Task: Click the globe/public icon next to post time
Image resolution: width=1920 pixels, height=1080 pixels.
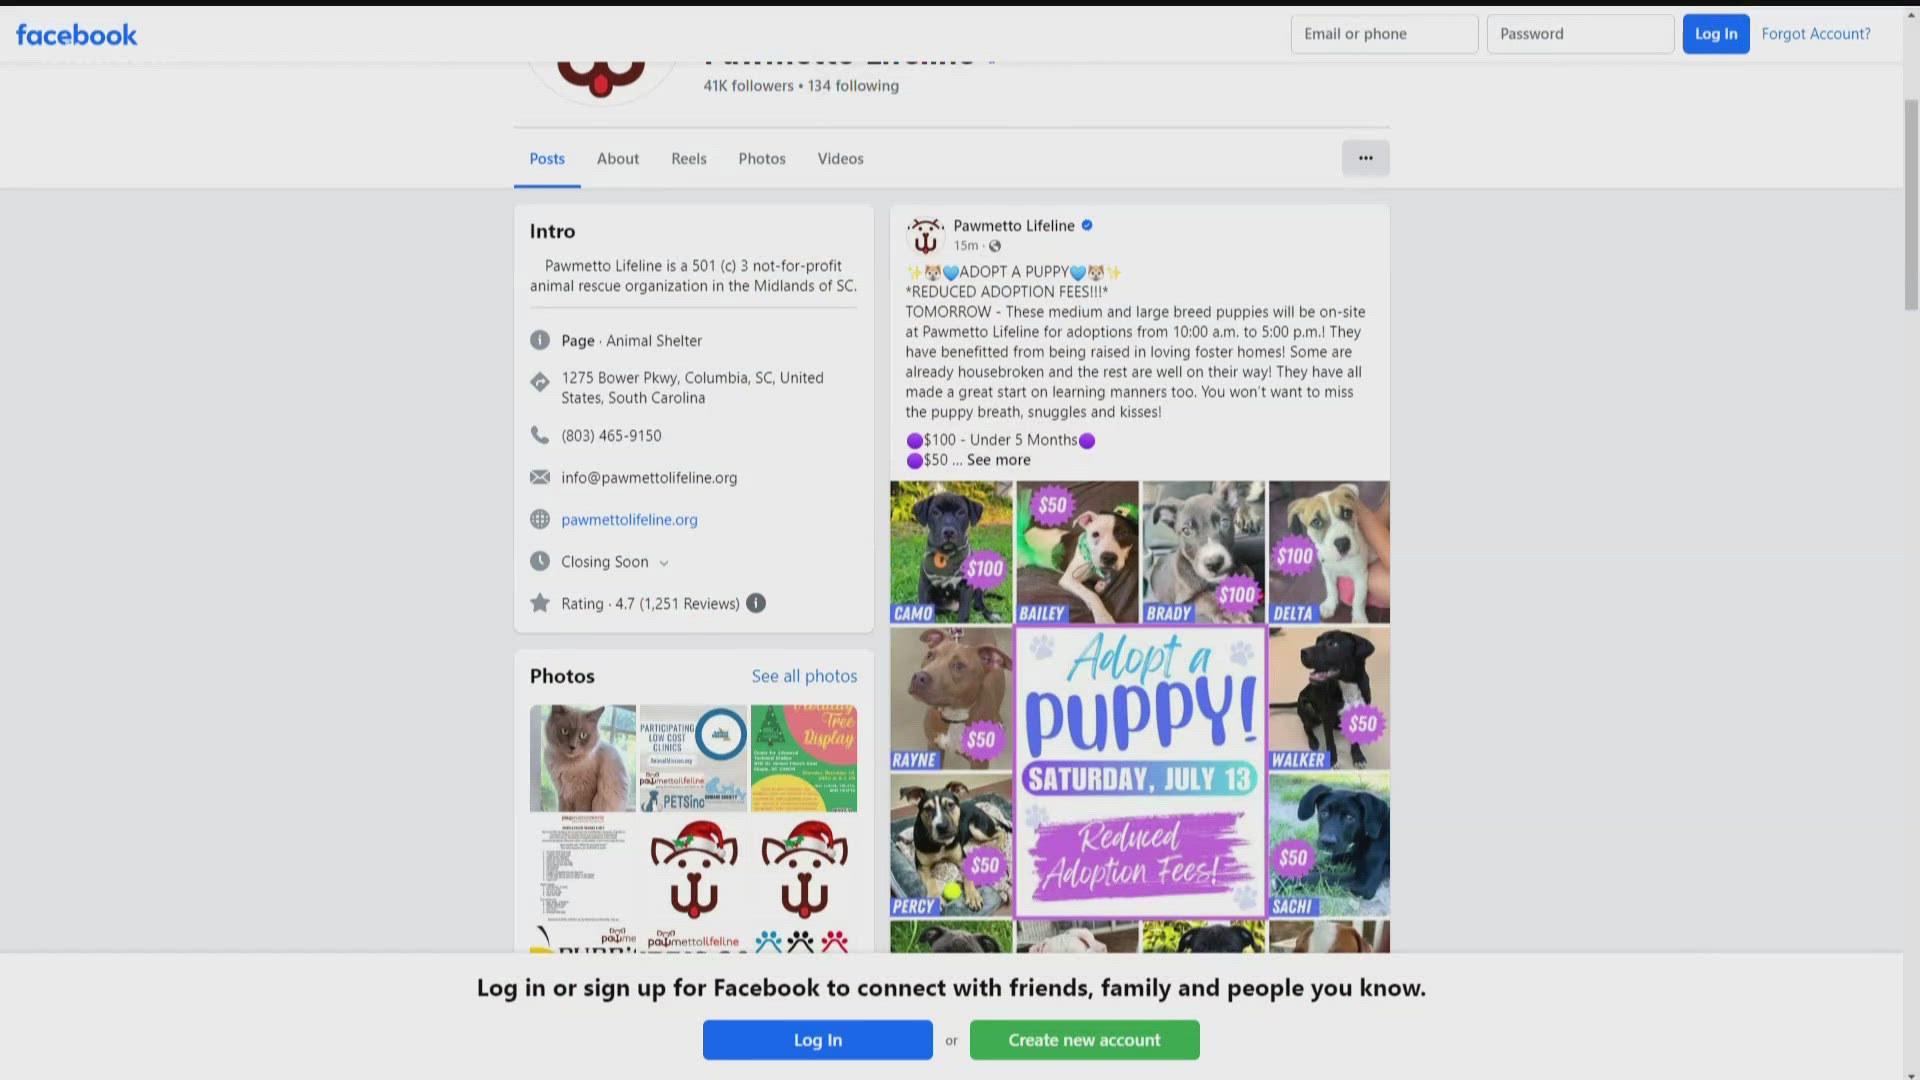Action: pyautogui.click(x=996, y=247)
